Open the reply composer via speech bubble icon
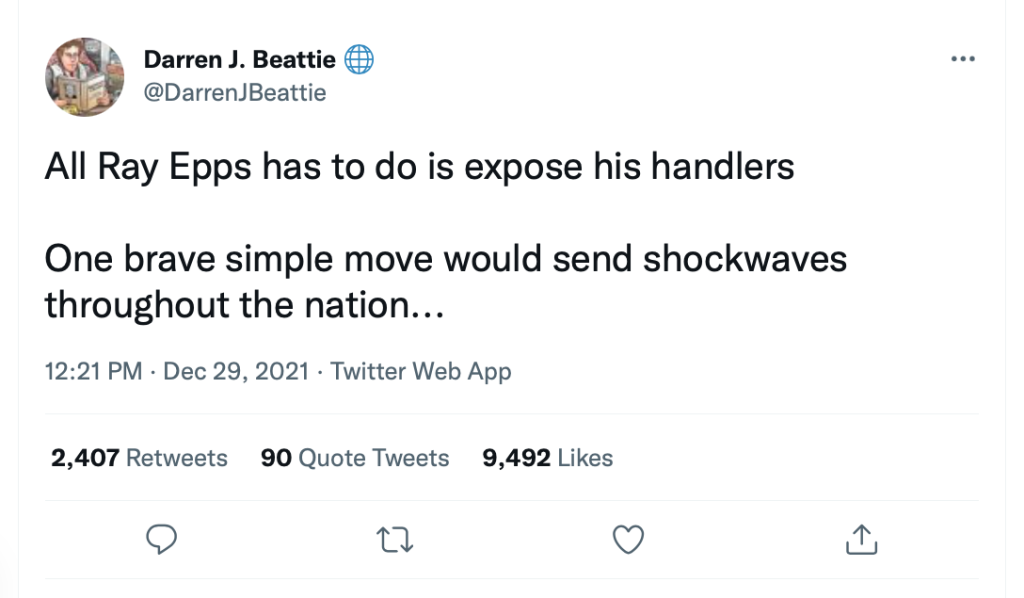The image size is (1024, 598). [162, 539]
